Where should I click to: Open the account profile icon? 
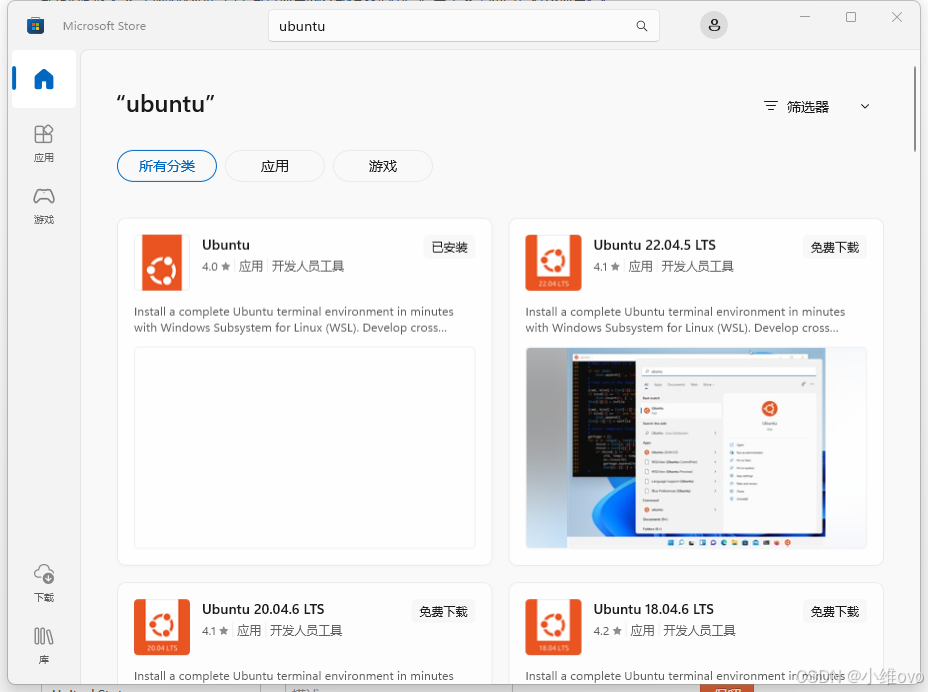click(x=713, y=25)
